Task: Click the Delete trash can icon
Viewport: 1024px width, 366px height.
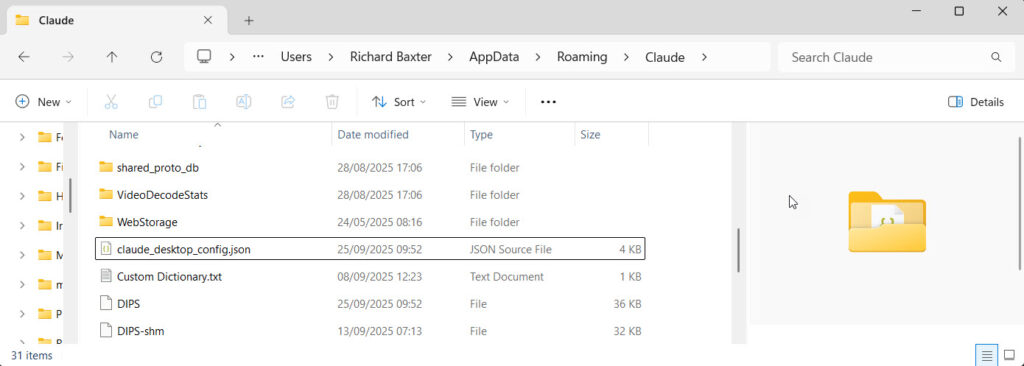Action: point(332,102)
